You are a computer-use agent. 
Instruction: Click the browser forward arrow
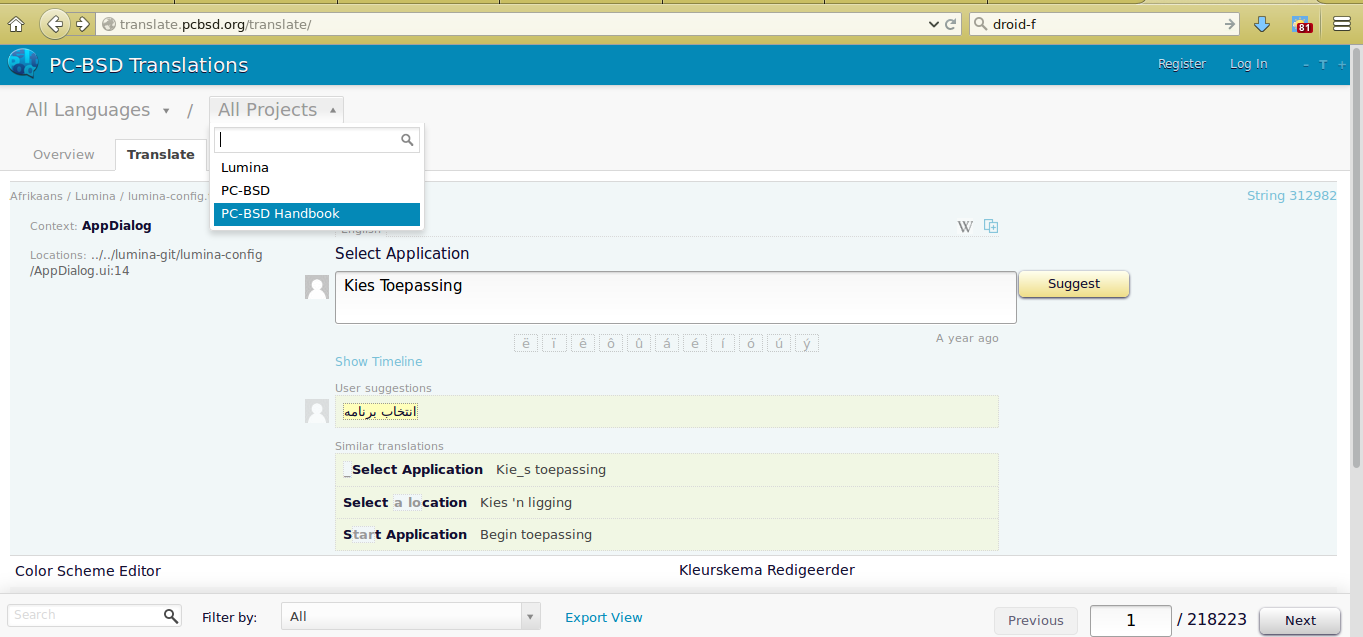coord(82,23)
